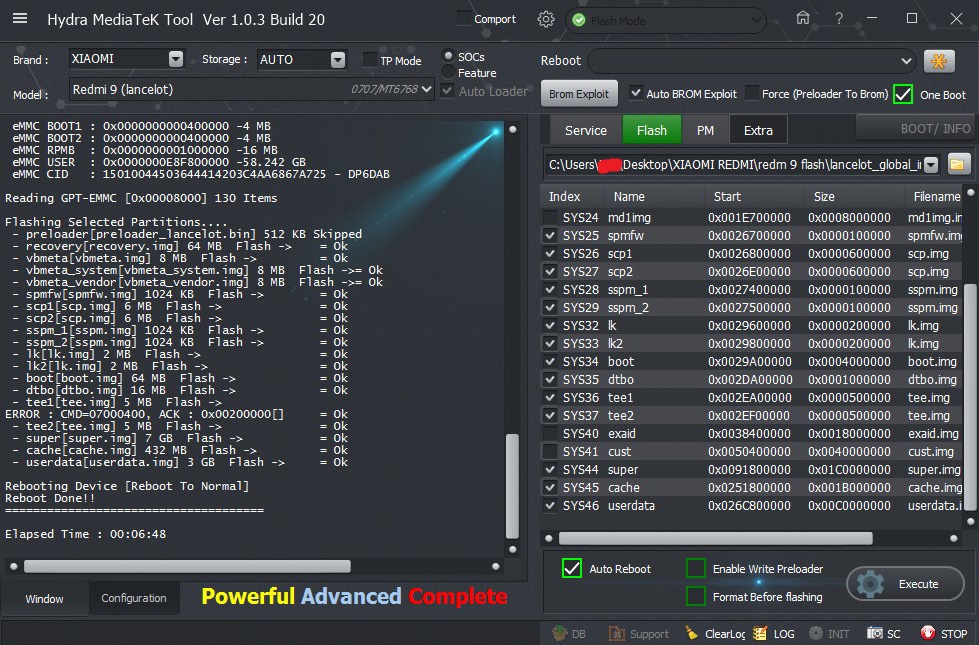Click the Elapsed Time log line
The height and width of the screenshot is (645, 979).
click(x=86, y=534)
